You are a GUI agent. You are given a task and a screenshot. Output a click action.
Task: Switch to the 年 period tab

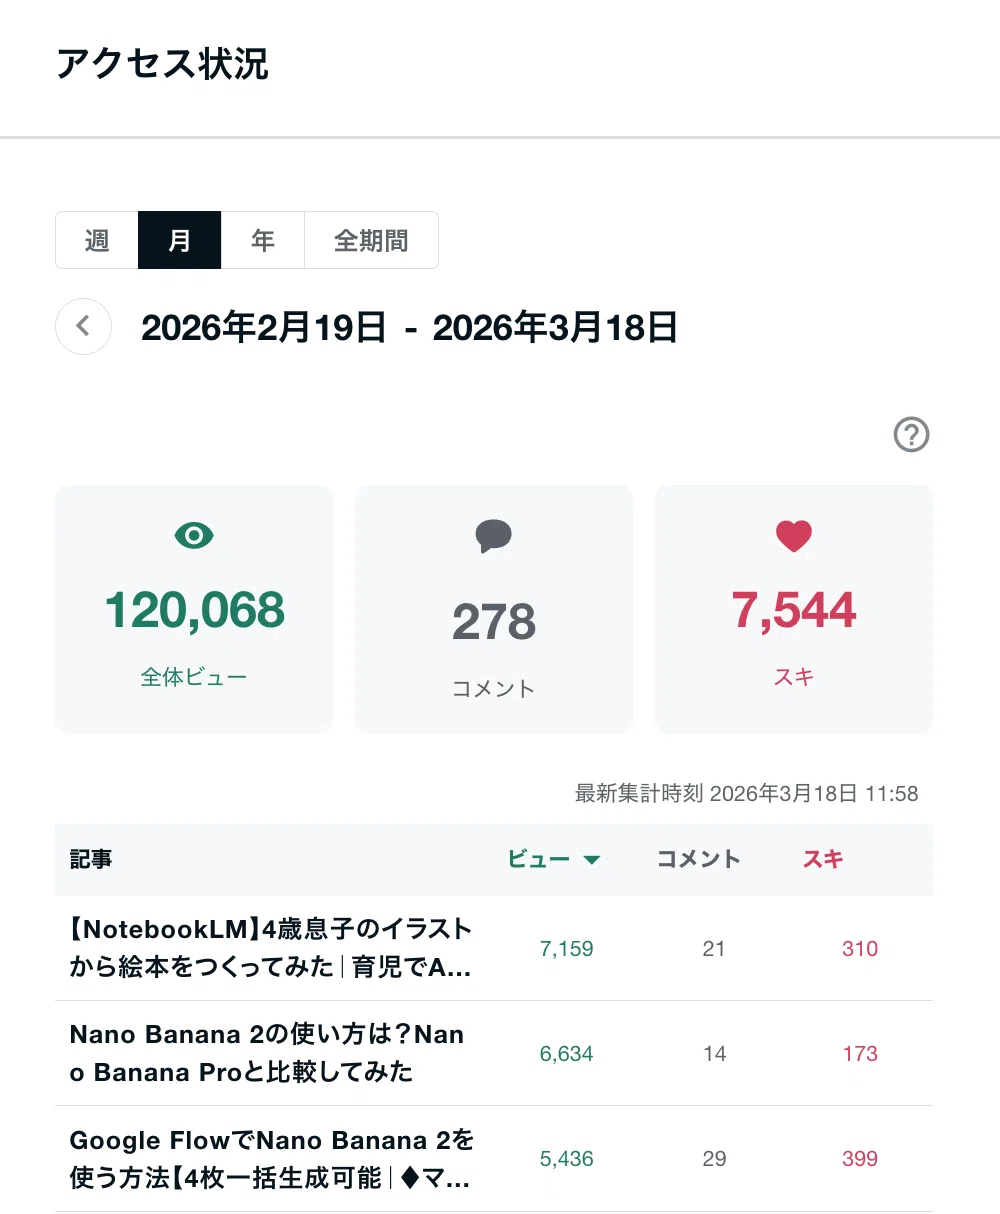[x=263, y=240]
